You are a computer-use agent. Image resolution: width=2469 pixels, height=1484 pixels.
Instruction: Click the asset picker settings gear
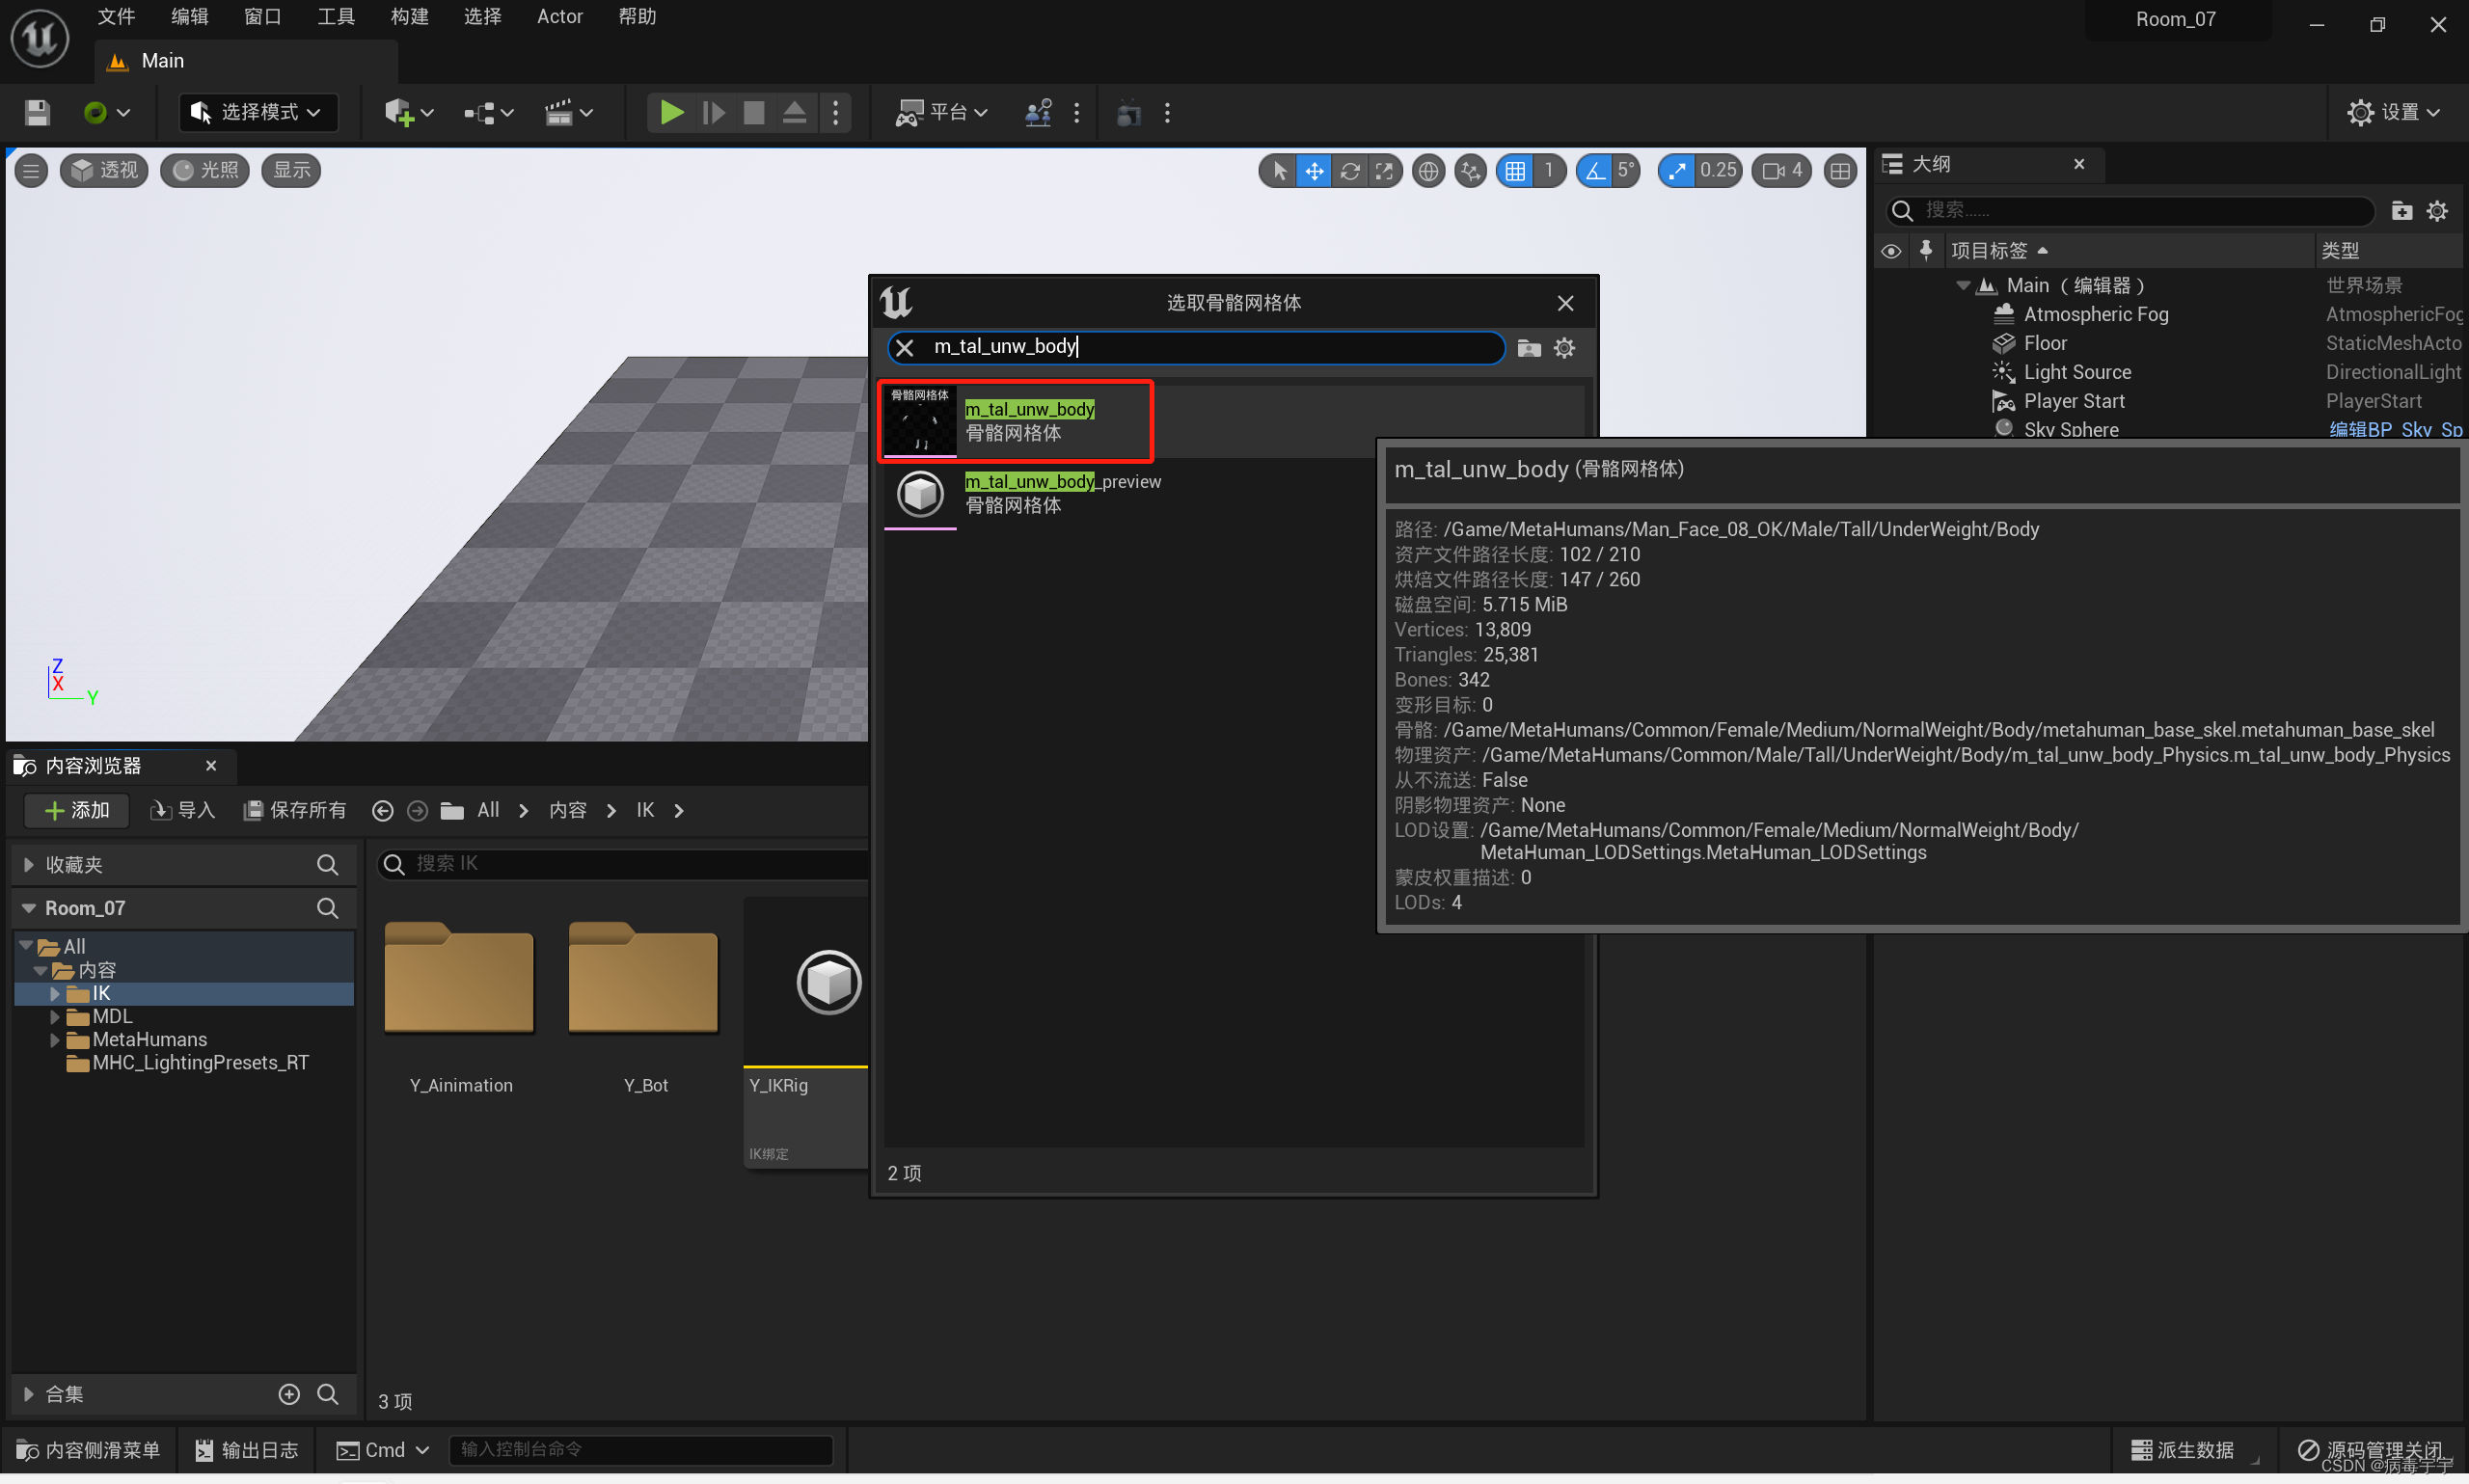[1564, 348]
